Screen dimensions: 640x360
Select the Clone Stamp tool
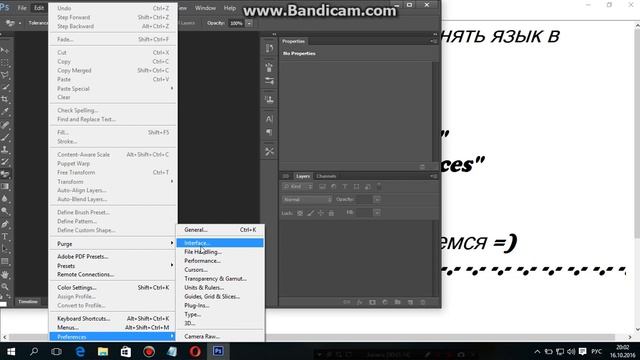[x=5, y=149]
